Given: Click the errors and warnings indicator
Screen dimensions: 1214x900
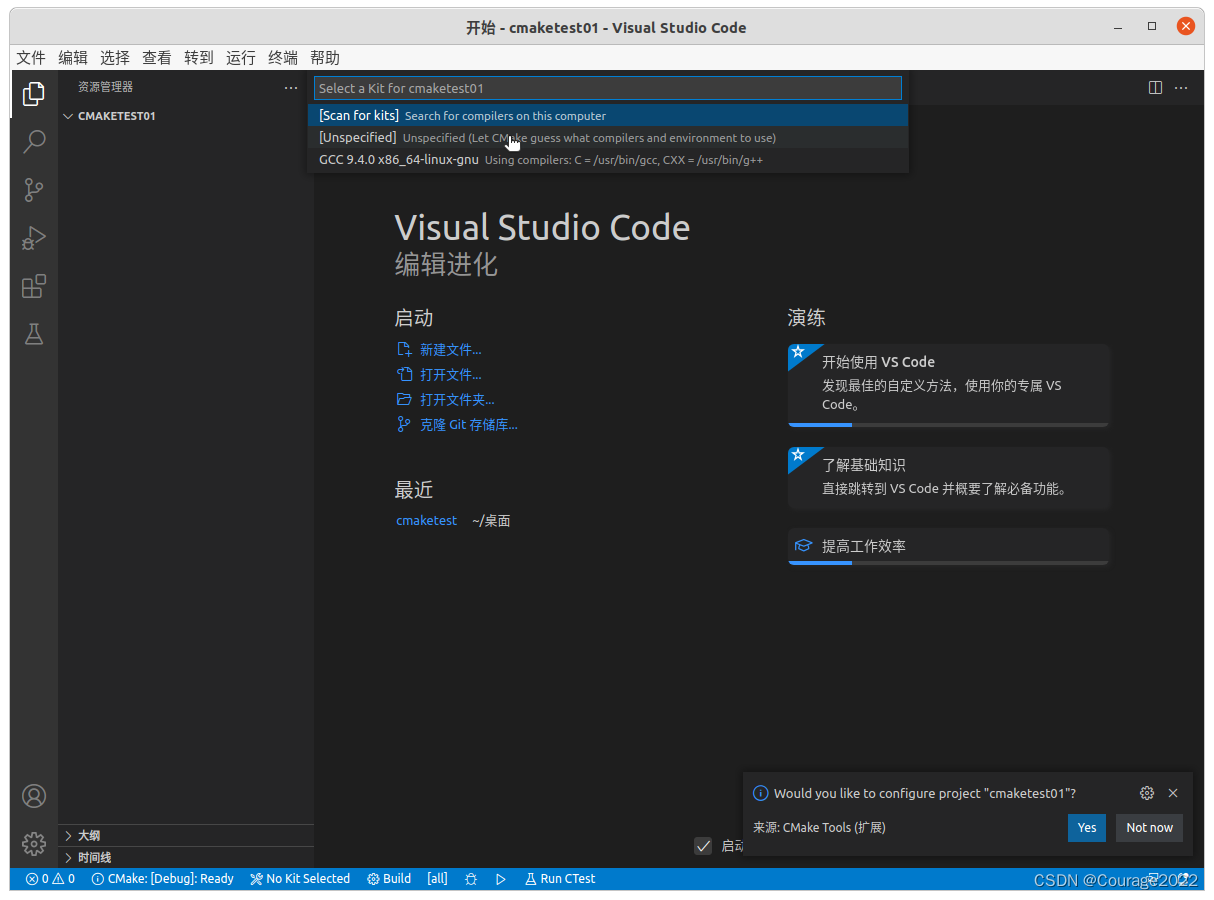Looking at the screenshot, I should (x=50, y=879).
